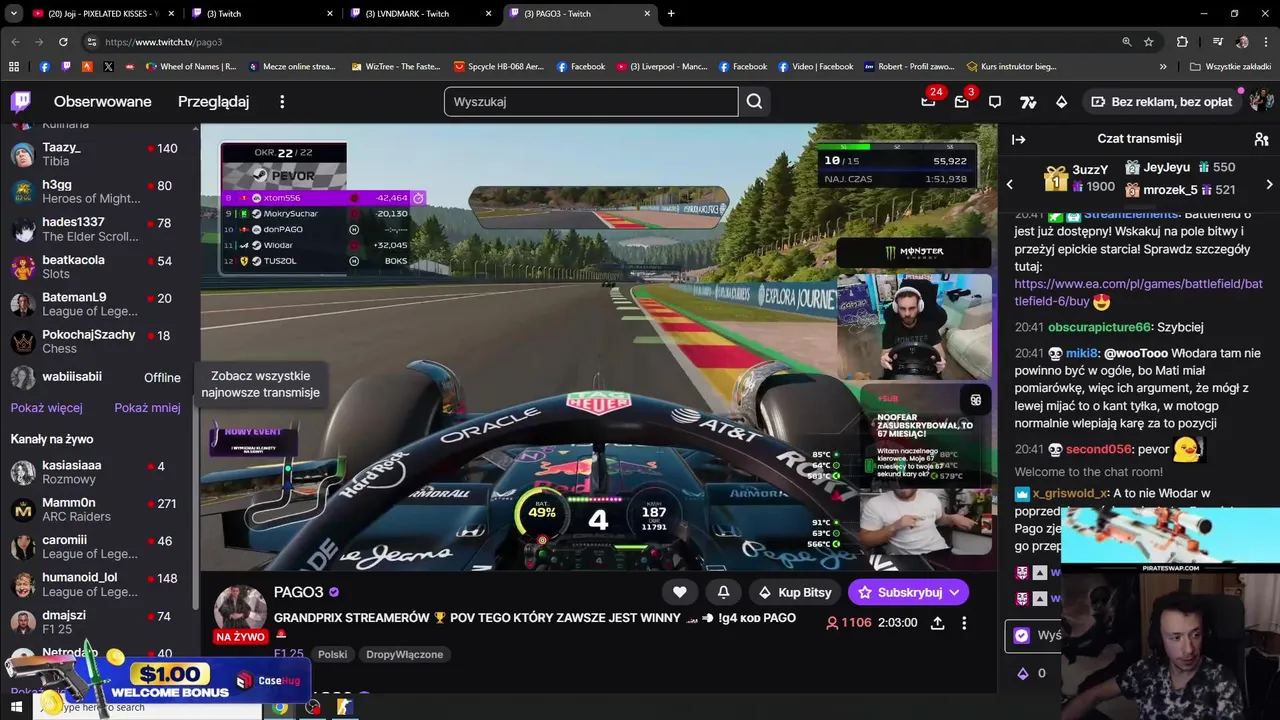This screenshot has width=1280, height=720.
Task: Open the Twitch home logo
Action: point(21,101)
